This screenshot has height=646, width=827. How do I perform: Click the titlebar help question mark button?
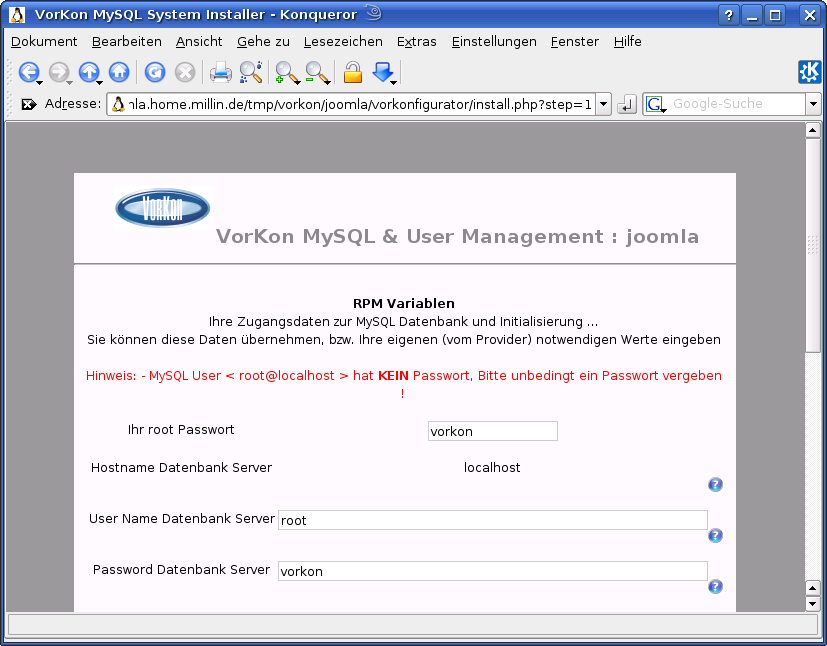[x=728, y=15]
